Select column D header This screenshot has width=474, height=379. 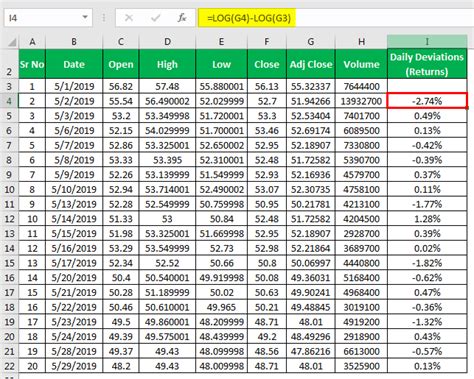167,42
